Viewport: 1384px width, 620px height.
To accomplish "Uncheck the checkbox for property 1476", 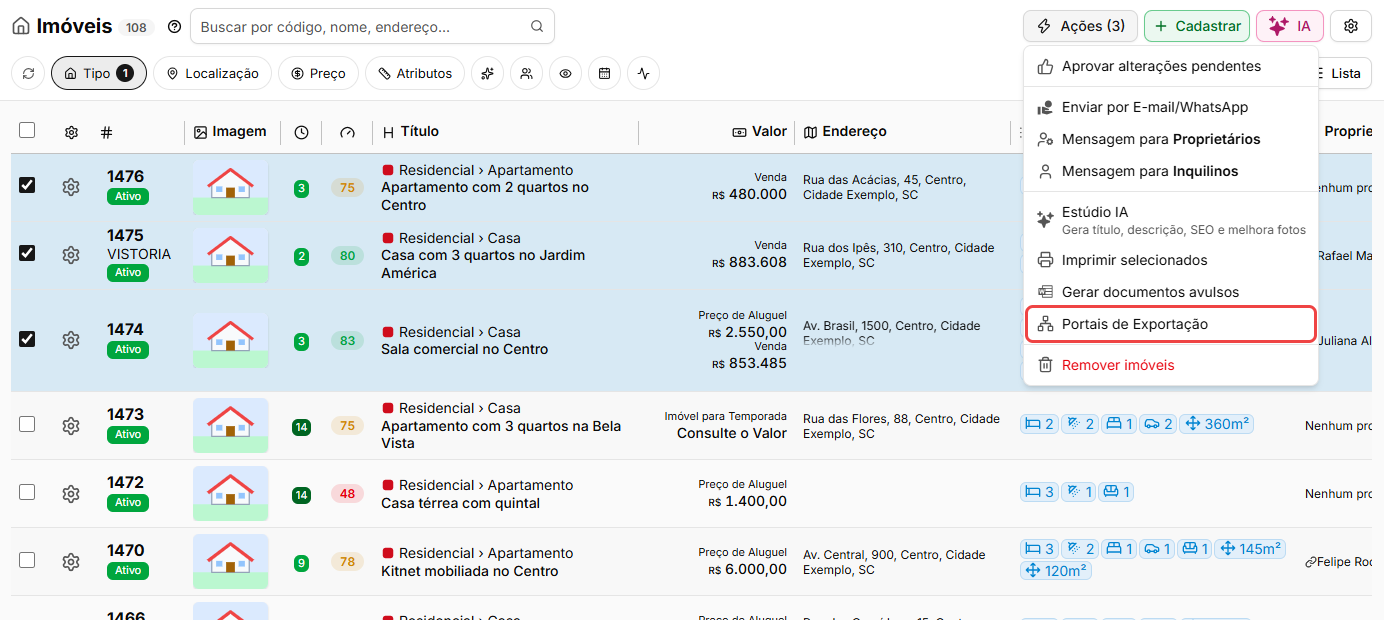I will click(x=27, y=185).
